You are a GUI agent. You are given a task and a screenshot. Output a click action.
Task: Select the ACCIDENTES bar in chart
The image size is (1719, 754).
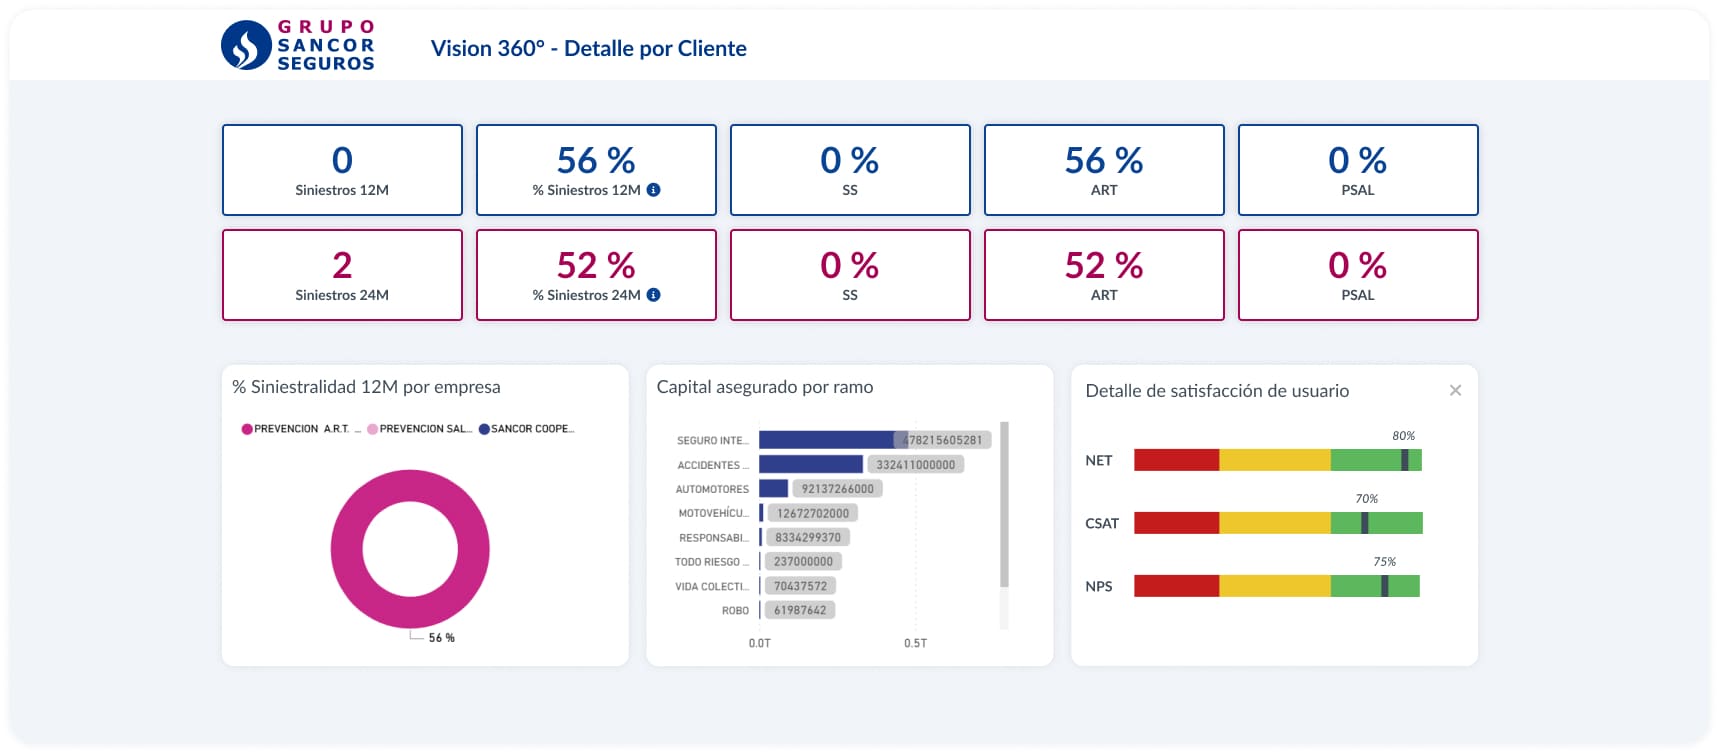click(x=810, y=465)
